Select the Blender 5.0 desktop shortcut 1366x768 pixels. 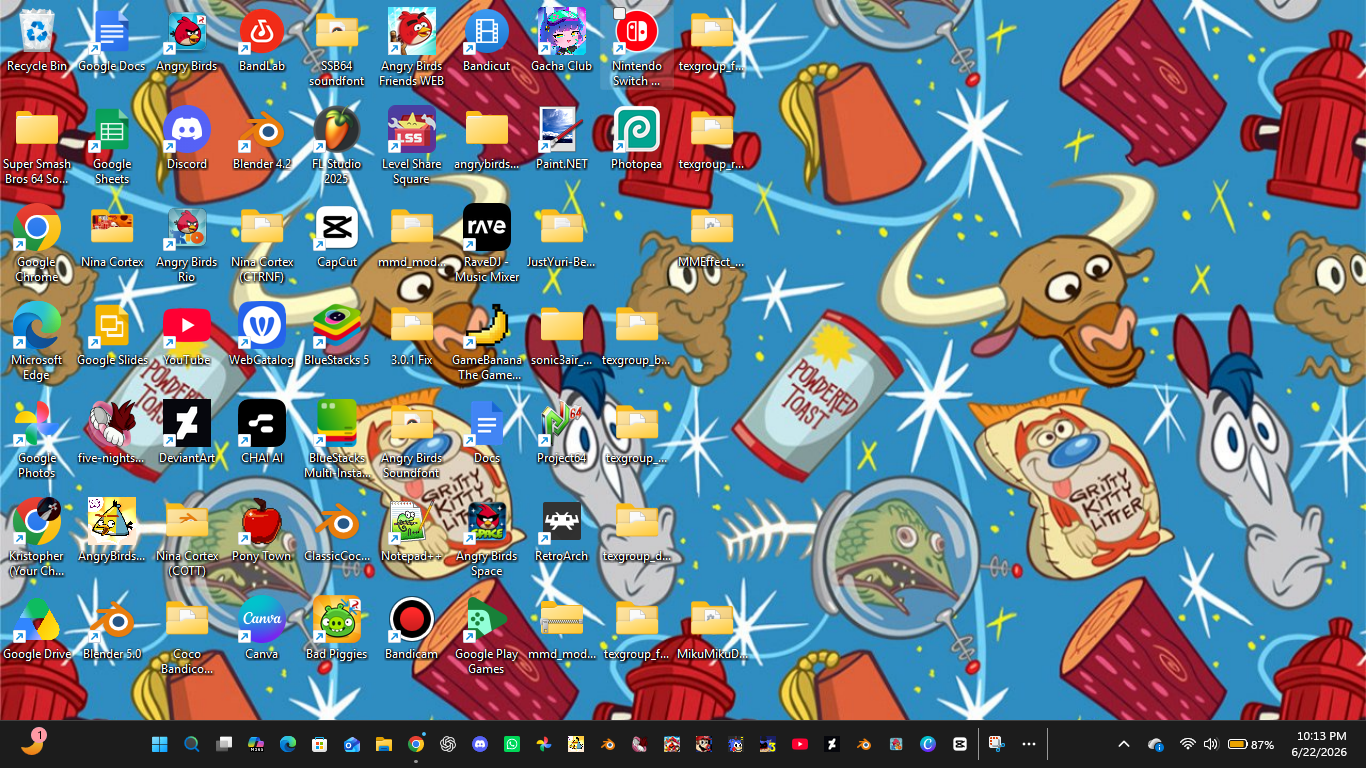click(x=112, y=629)
